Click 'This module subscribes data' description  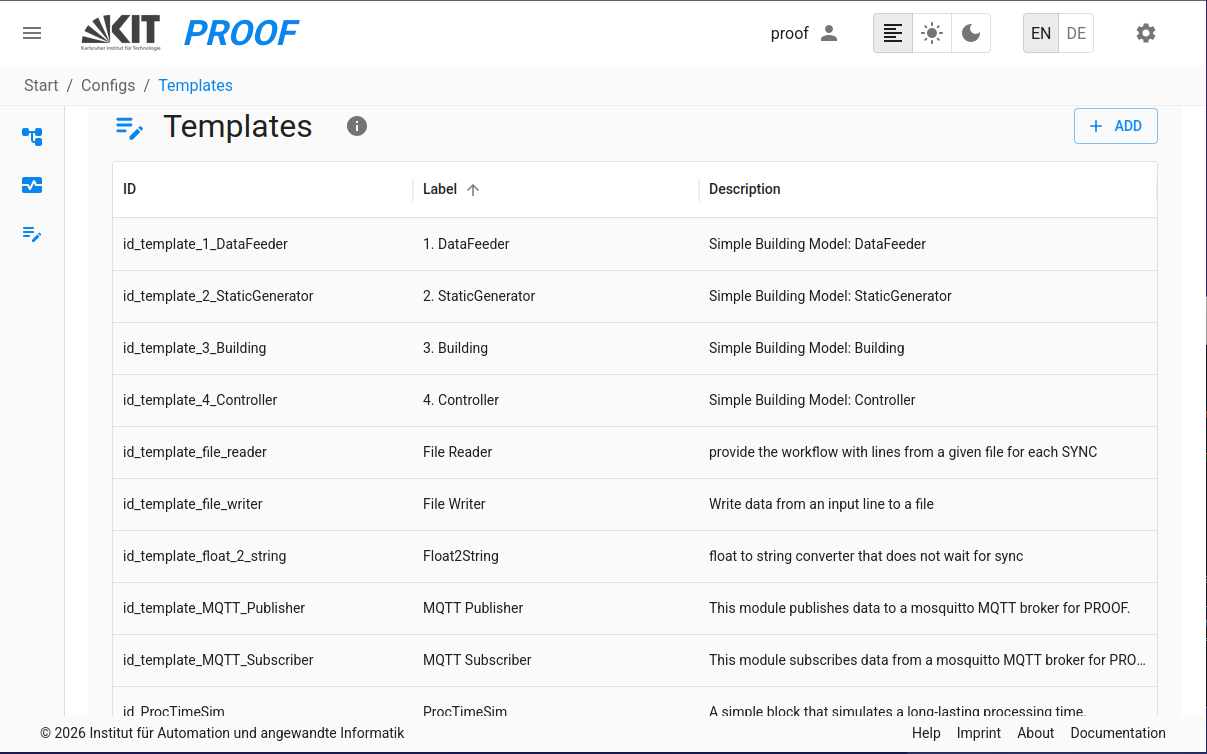(927, 660)
